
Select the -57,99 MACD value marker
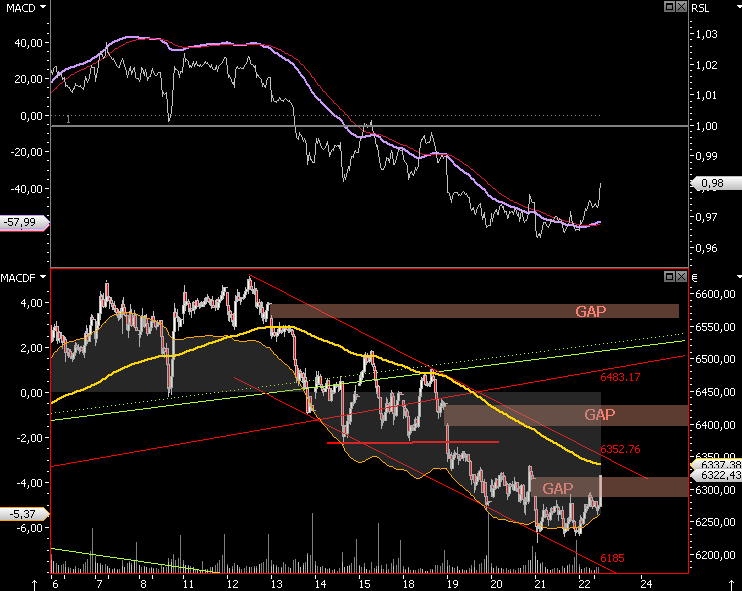[24, 222]
